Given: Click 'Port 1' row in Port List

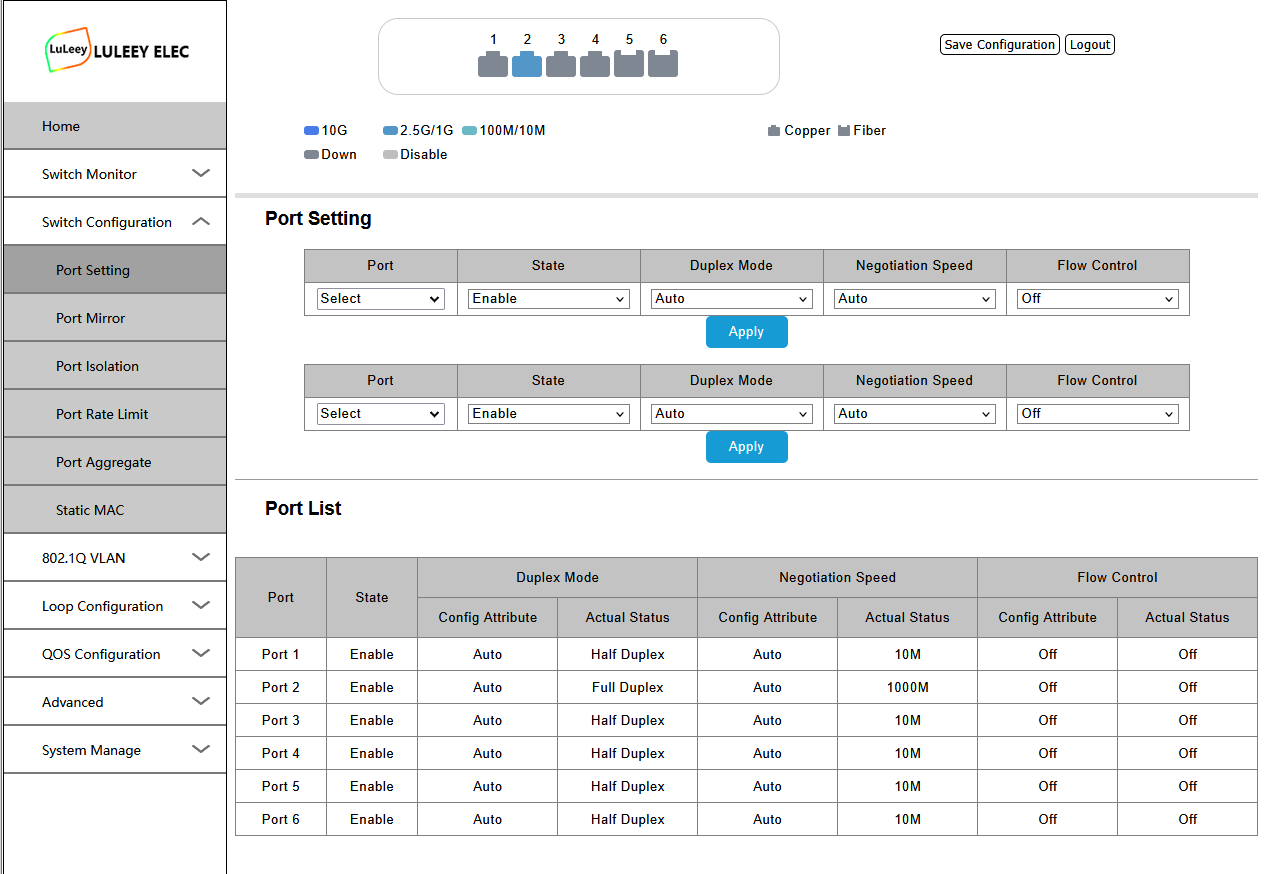Looking at the screenshot, I should 746,654.
